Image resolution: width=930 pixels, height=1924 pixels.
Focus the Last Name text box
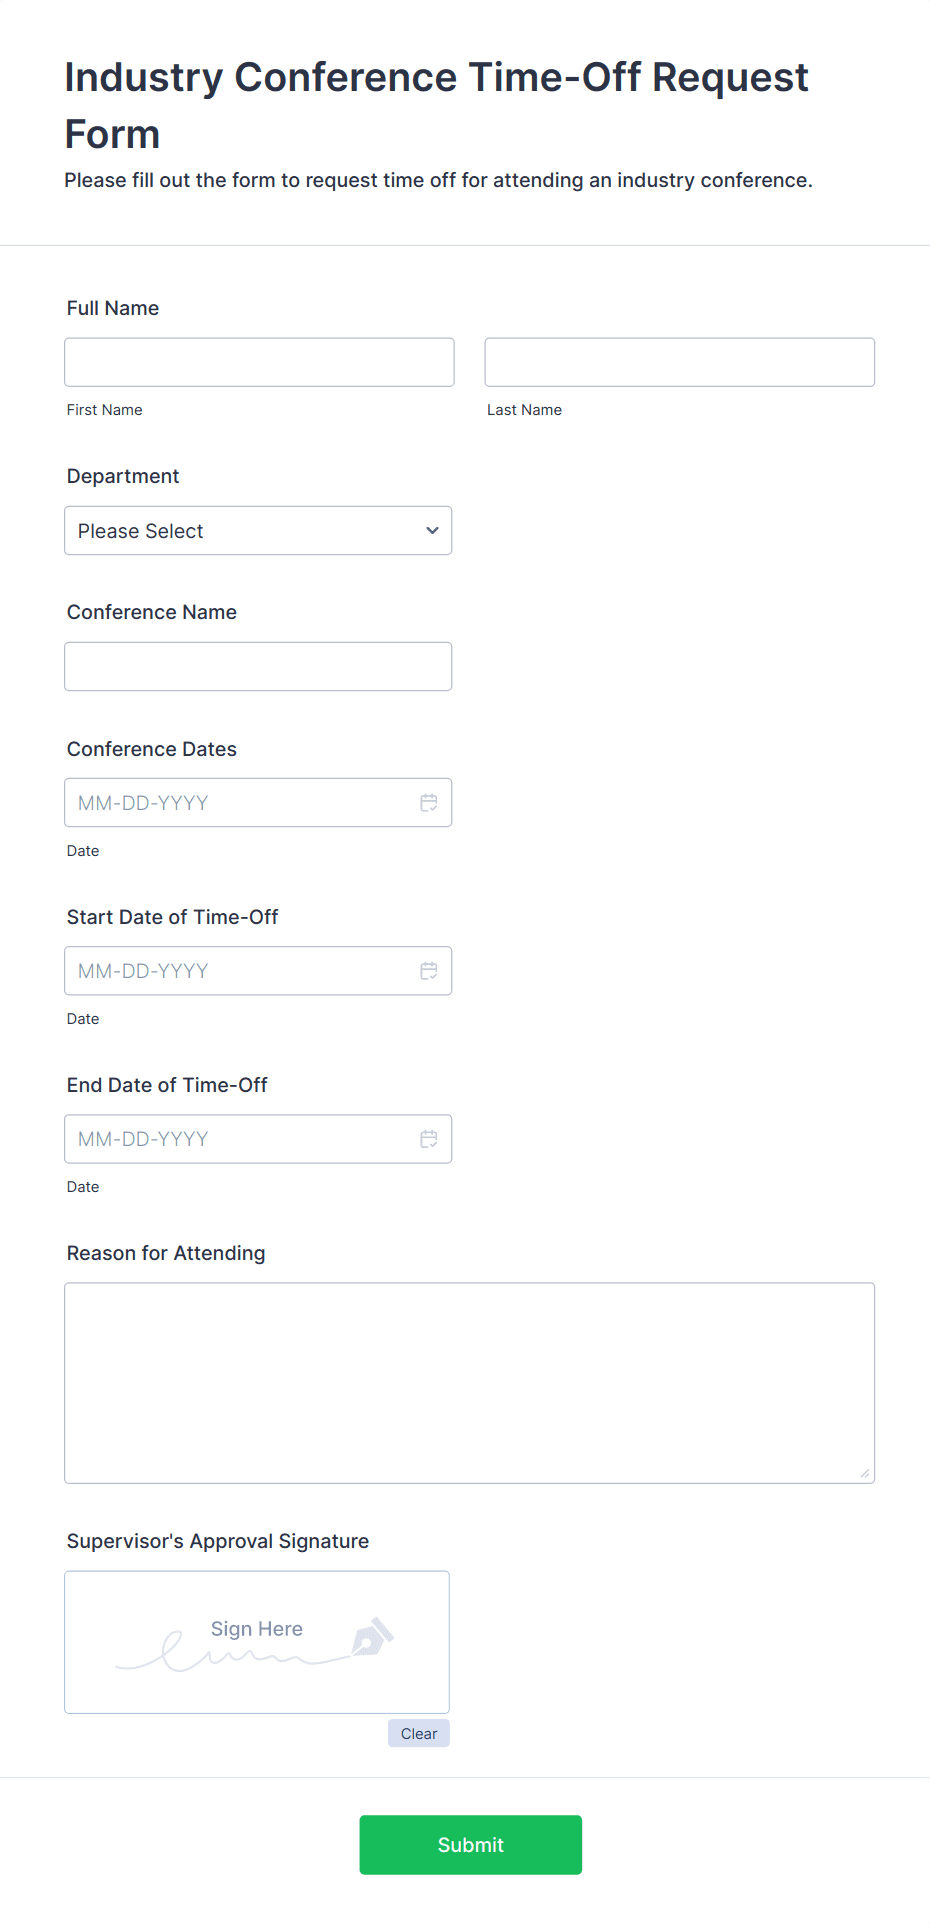679,362
